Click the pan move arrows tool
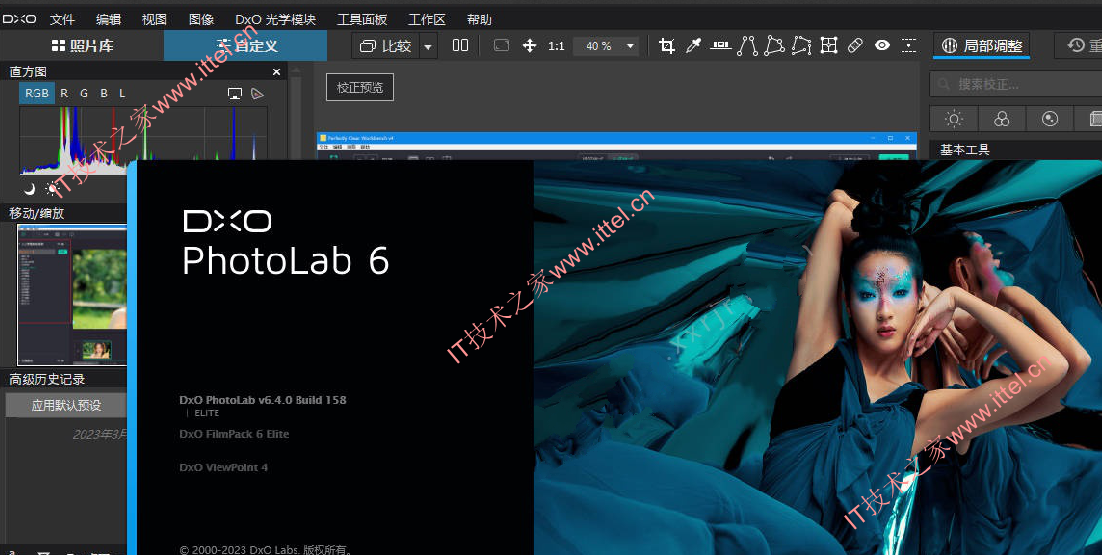The height and width of the screenshot is (555, 1102). (530, 46)
